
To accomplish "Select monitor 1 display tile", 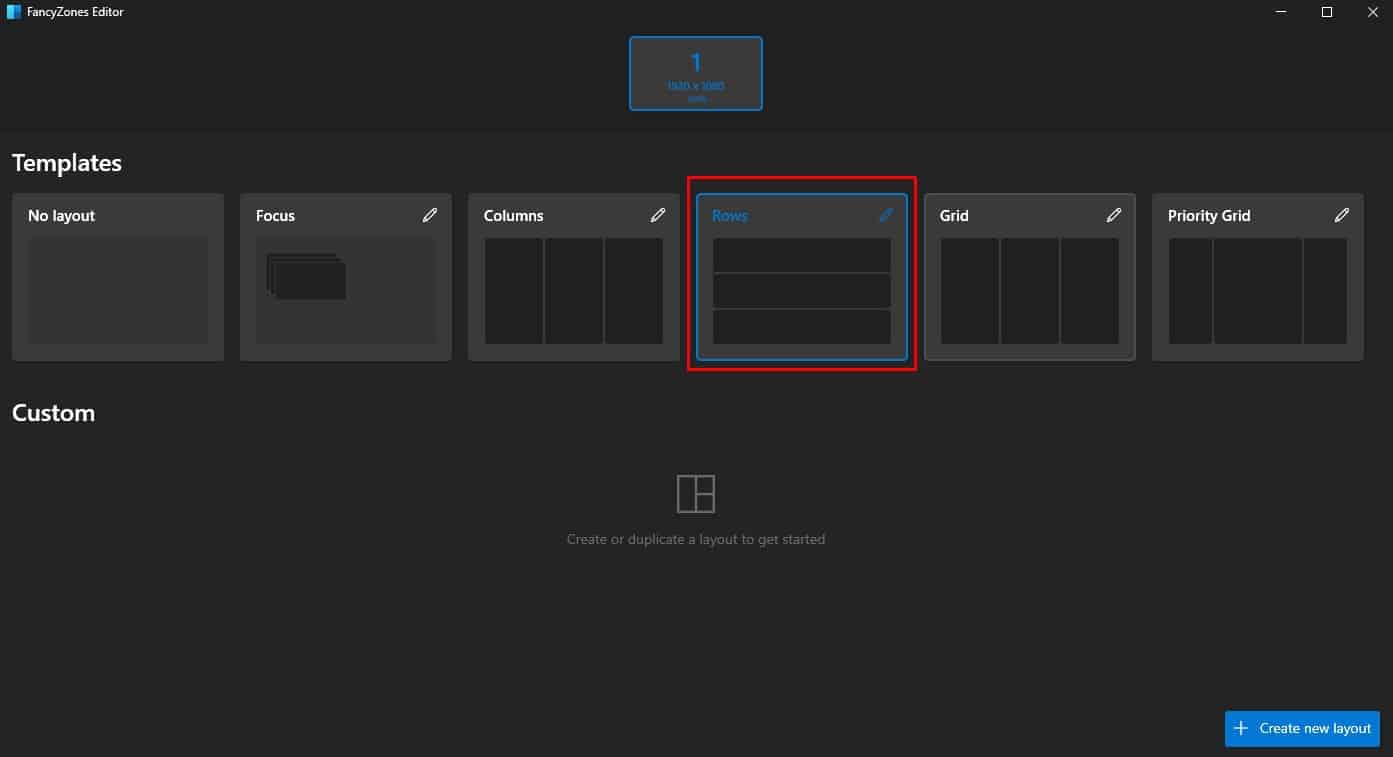I will 696,74.
